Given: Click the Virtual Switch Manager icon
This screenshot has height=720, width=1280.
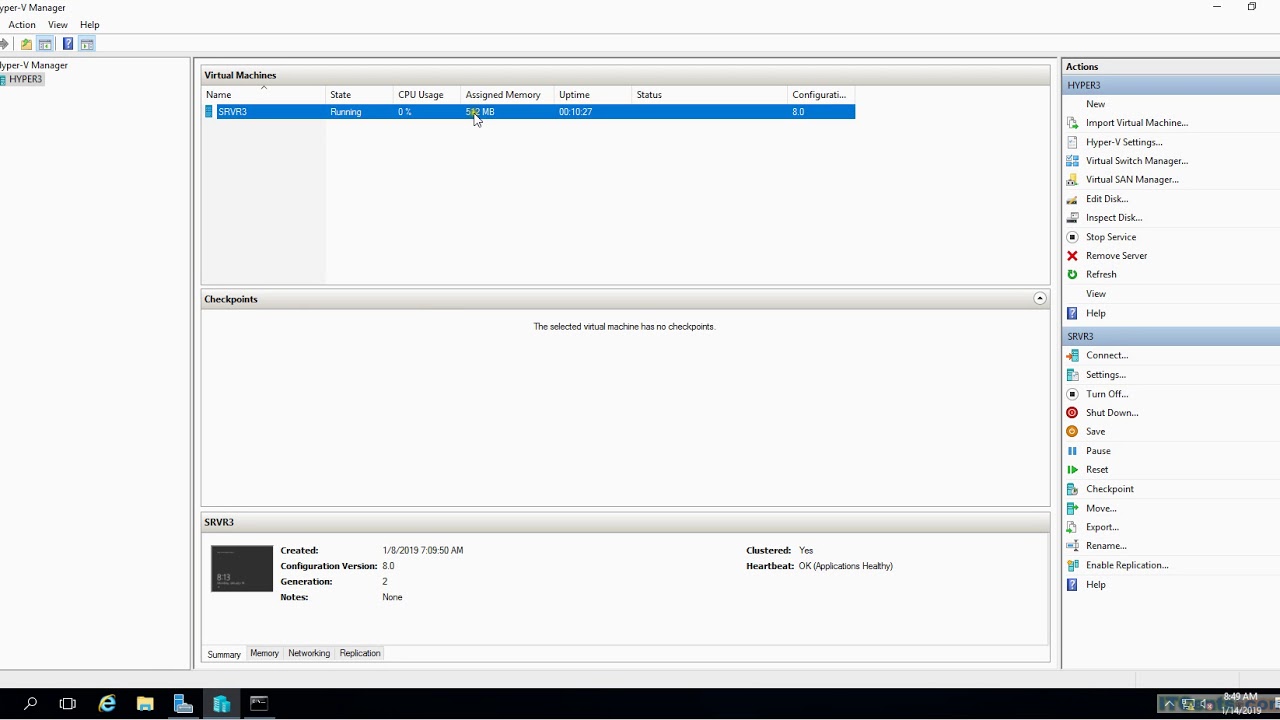Looking at the screenshot, I should pos(1072,161).
